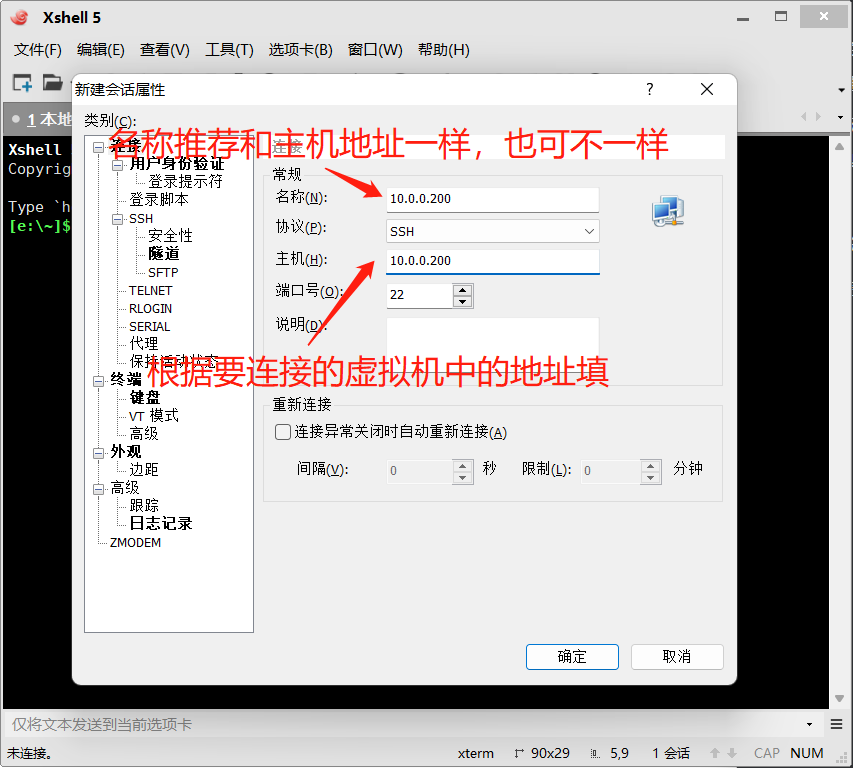Decrease 限制 limit with down spinner
Viewport: 853px width, 768px height.
(x=651, y=478)
